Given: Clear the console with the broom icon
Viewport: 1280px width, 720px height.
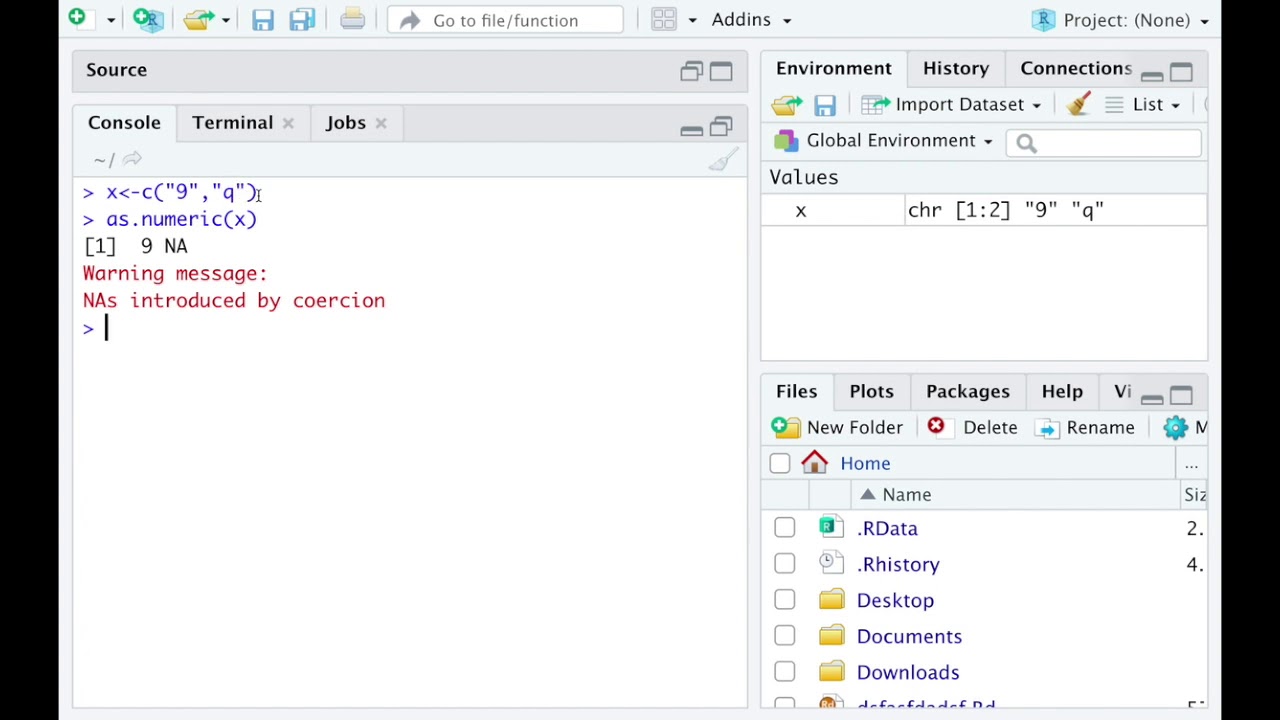Looking at the screenshot, I should pos(723,160).
